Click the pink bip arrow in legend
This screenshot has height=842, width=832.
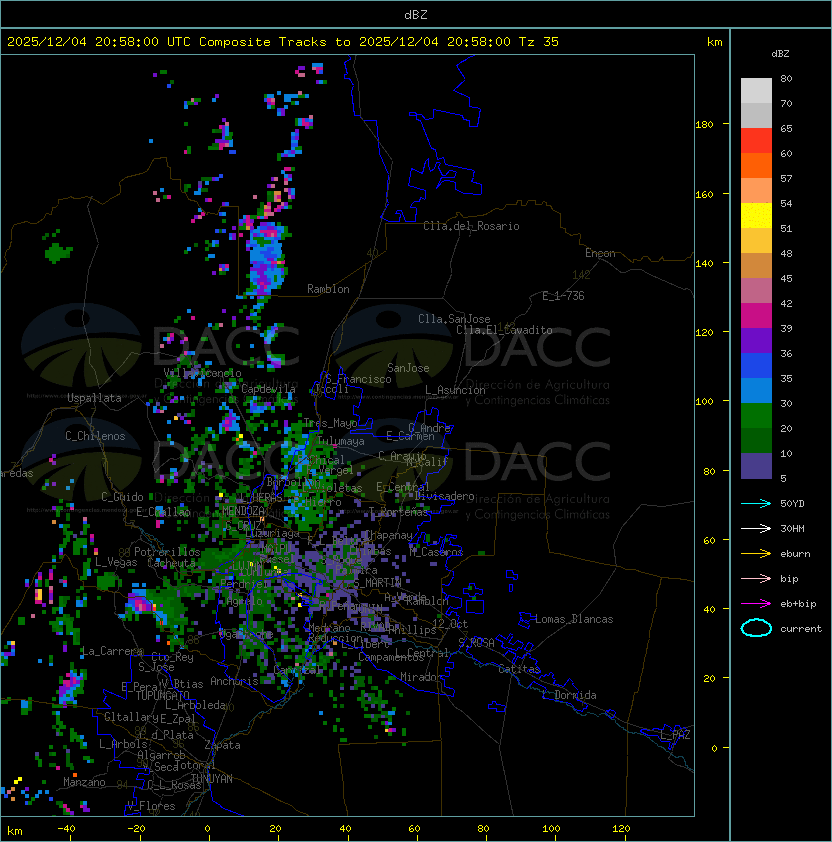click(x=756, y=578)
